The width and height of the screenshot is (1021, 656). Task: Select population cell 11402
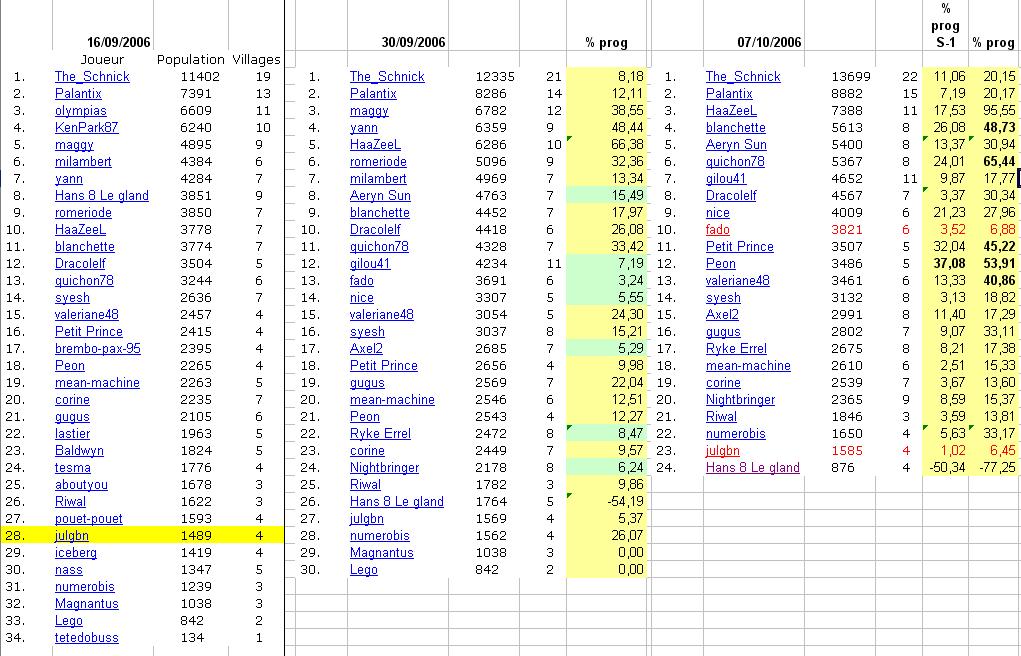200,76
